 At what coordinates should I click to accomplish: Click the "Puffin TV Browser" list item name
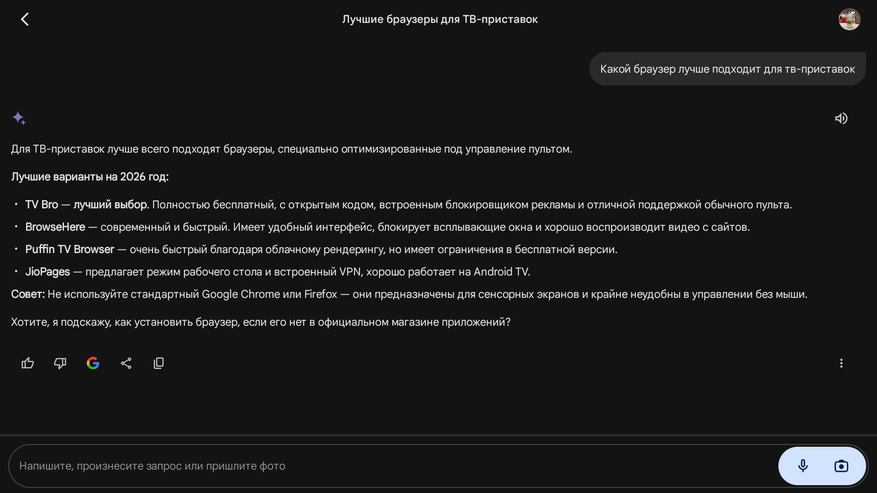point(70,249)
